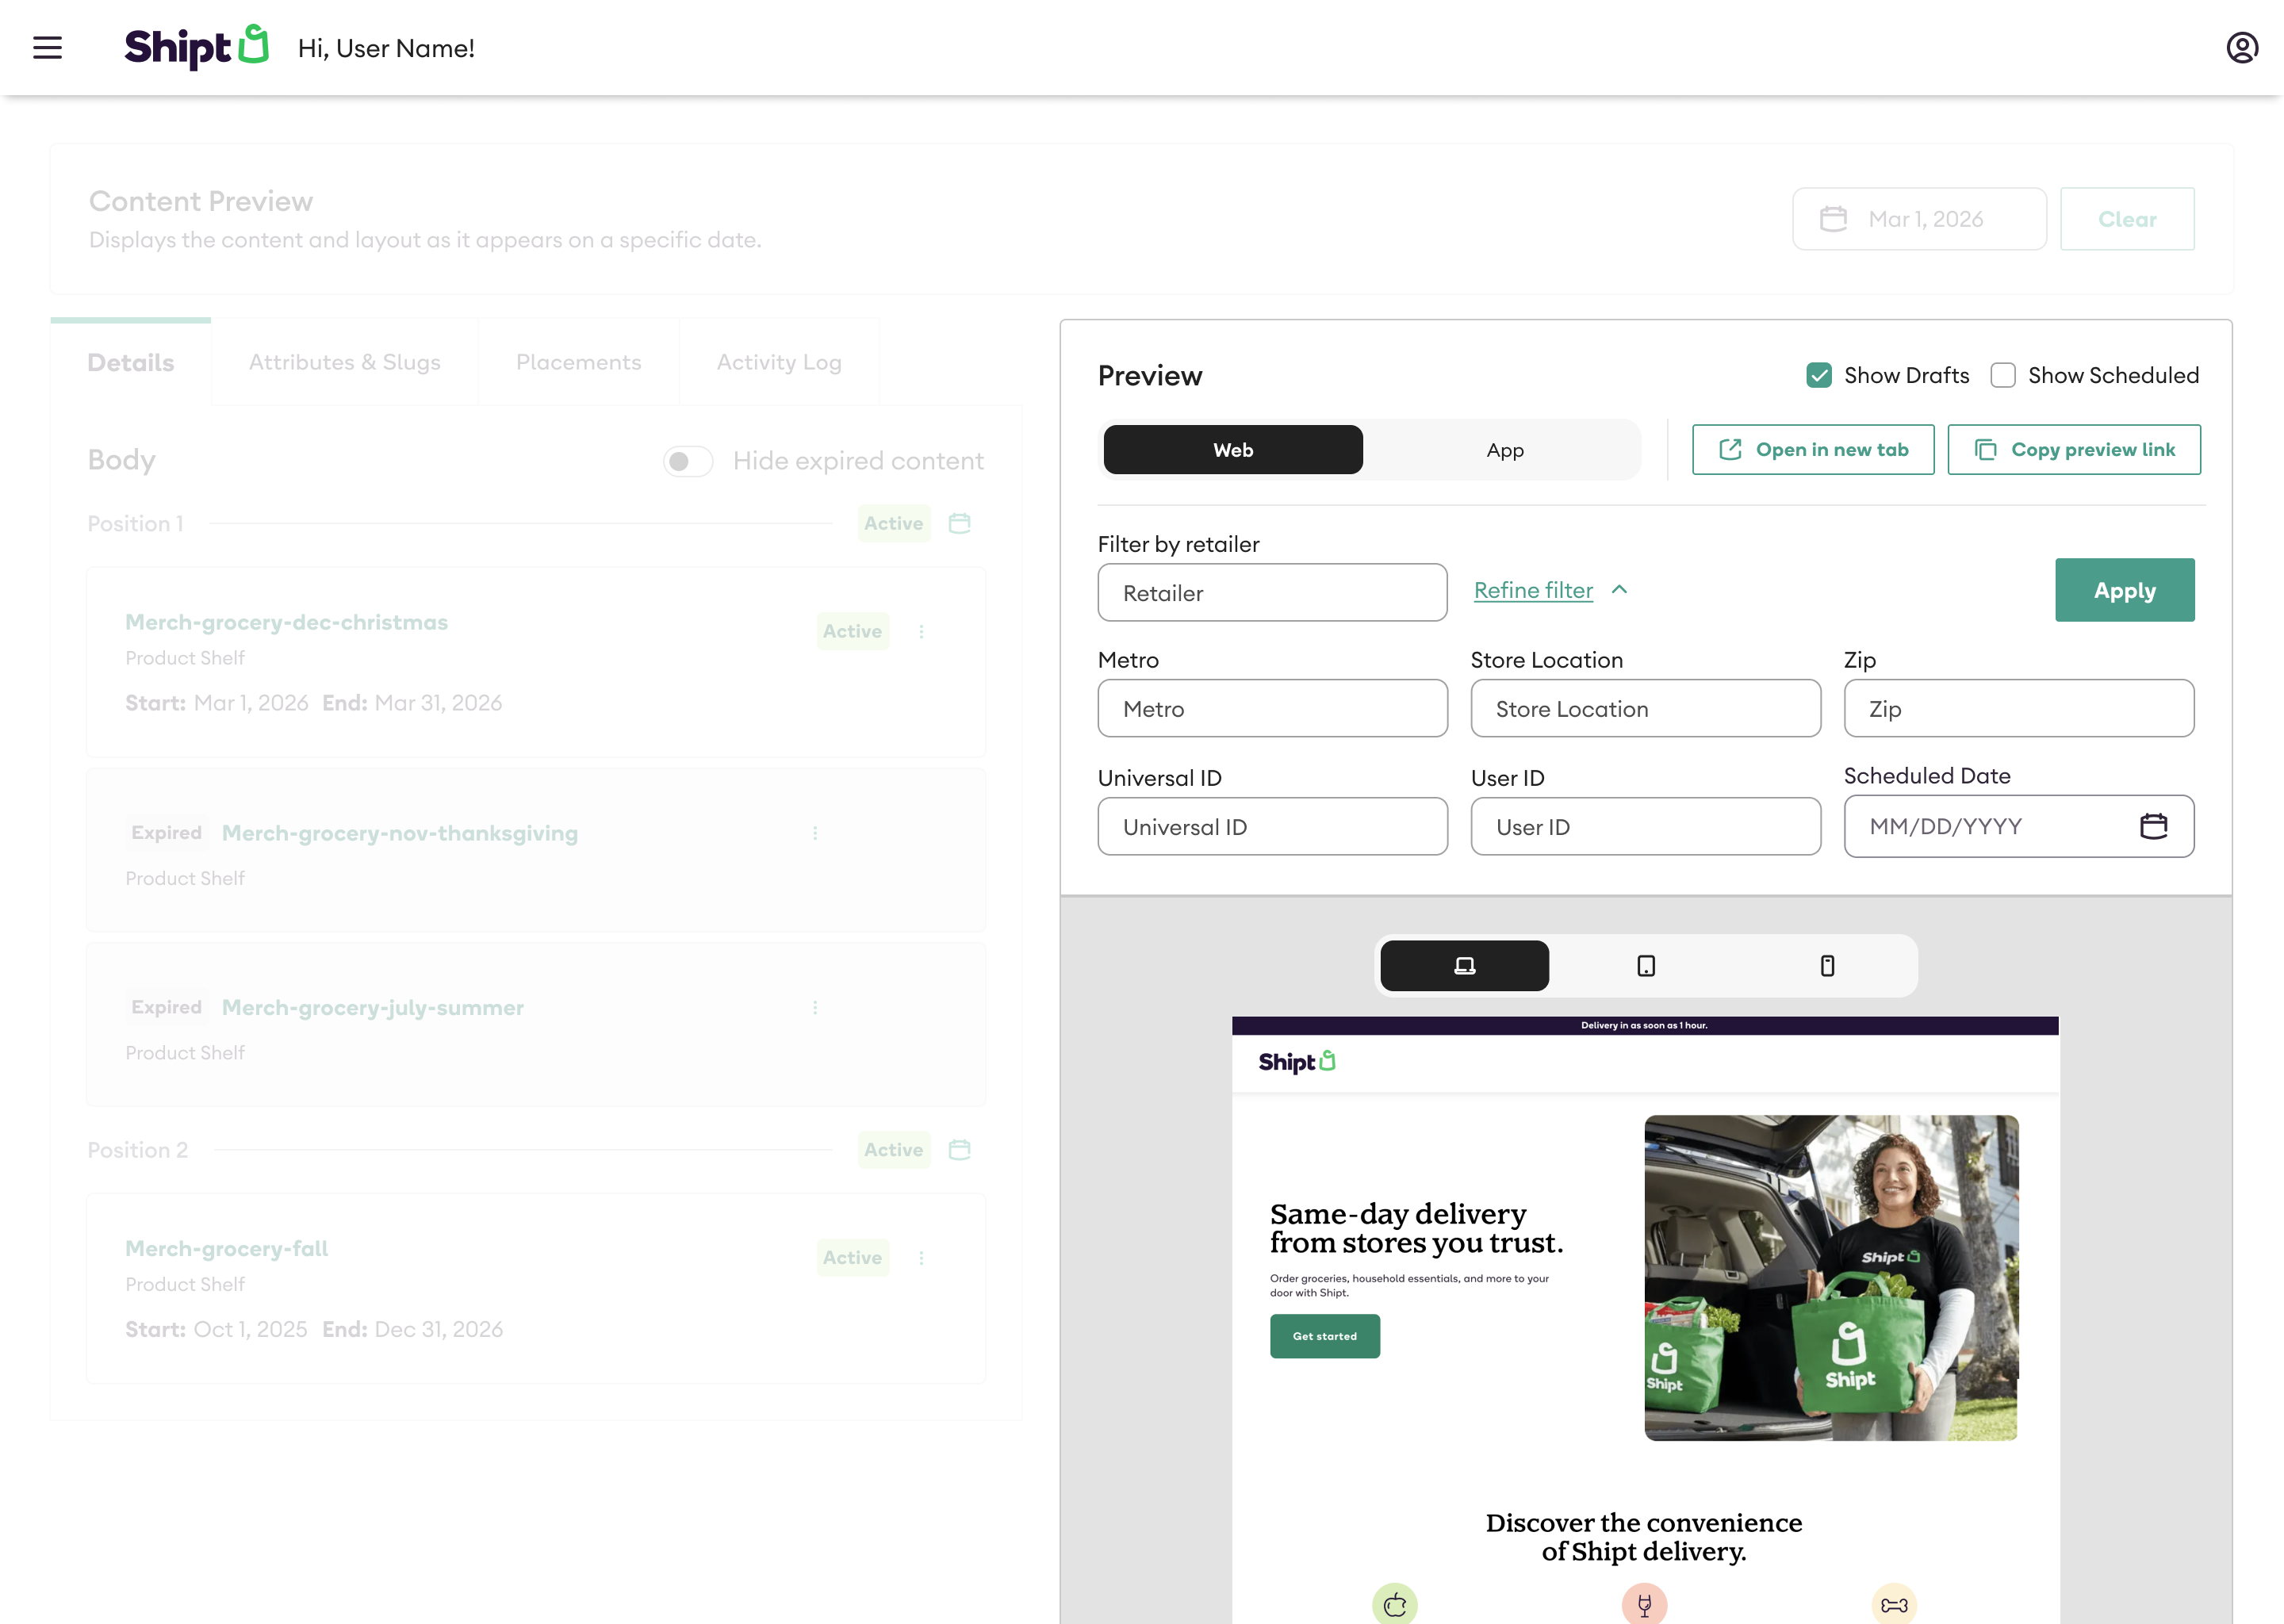Select the desktop laptop preview device
This screenshot has width=2284, height=1624.
(x=1464, y=965)
